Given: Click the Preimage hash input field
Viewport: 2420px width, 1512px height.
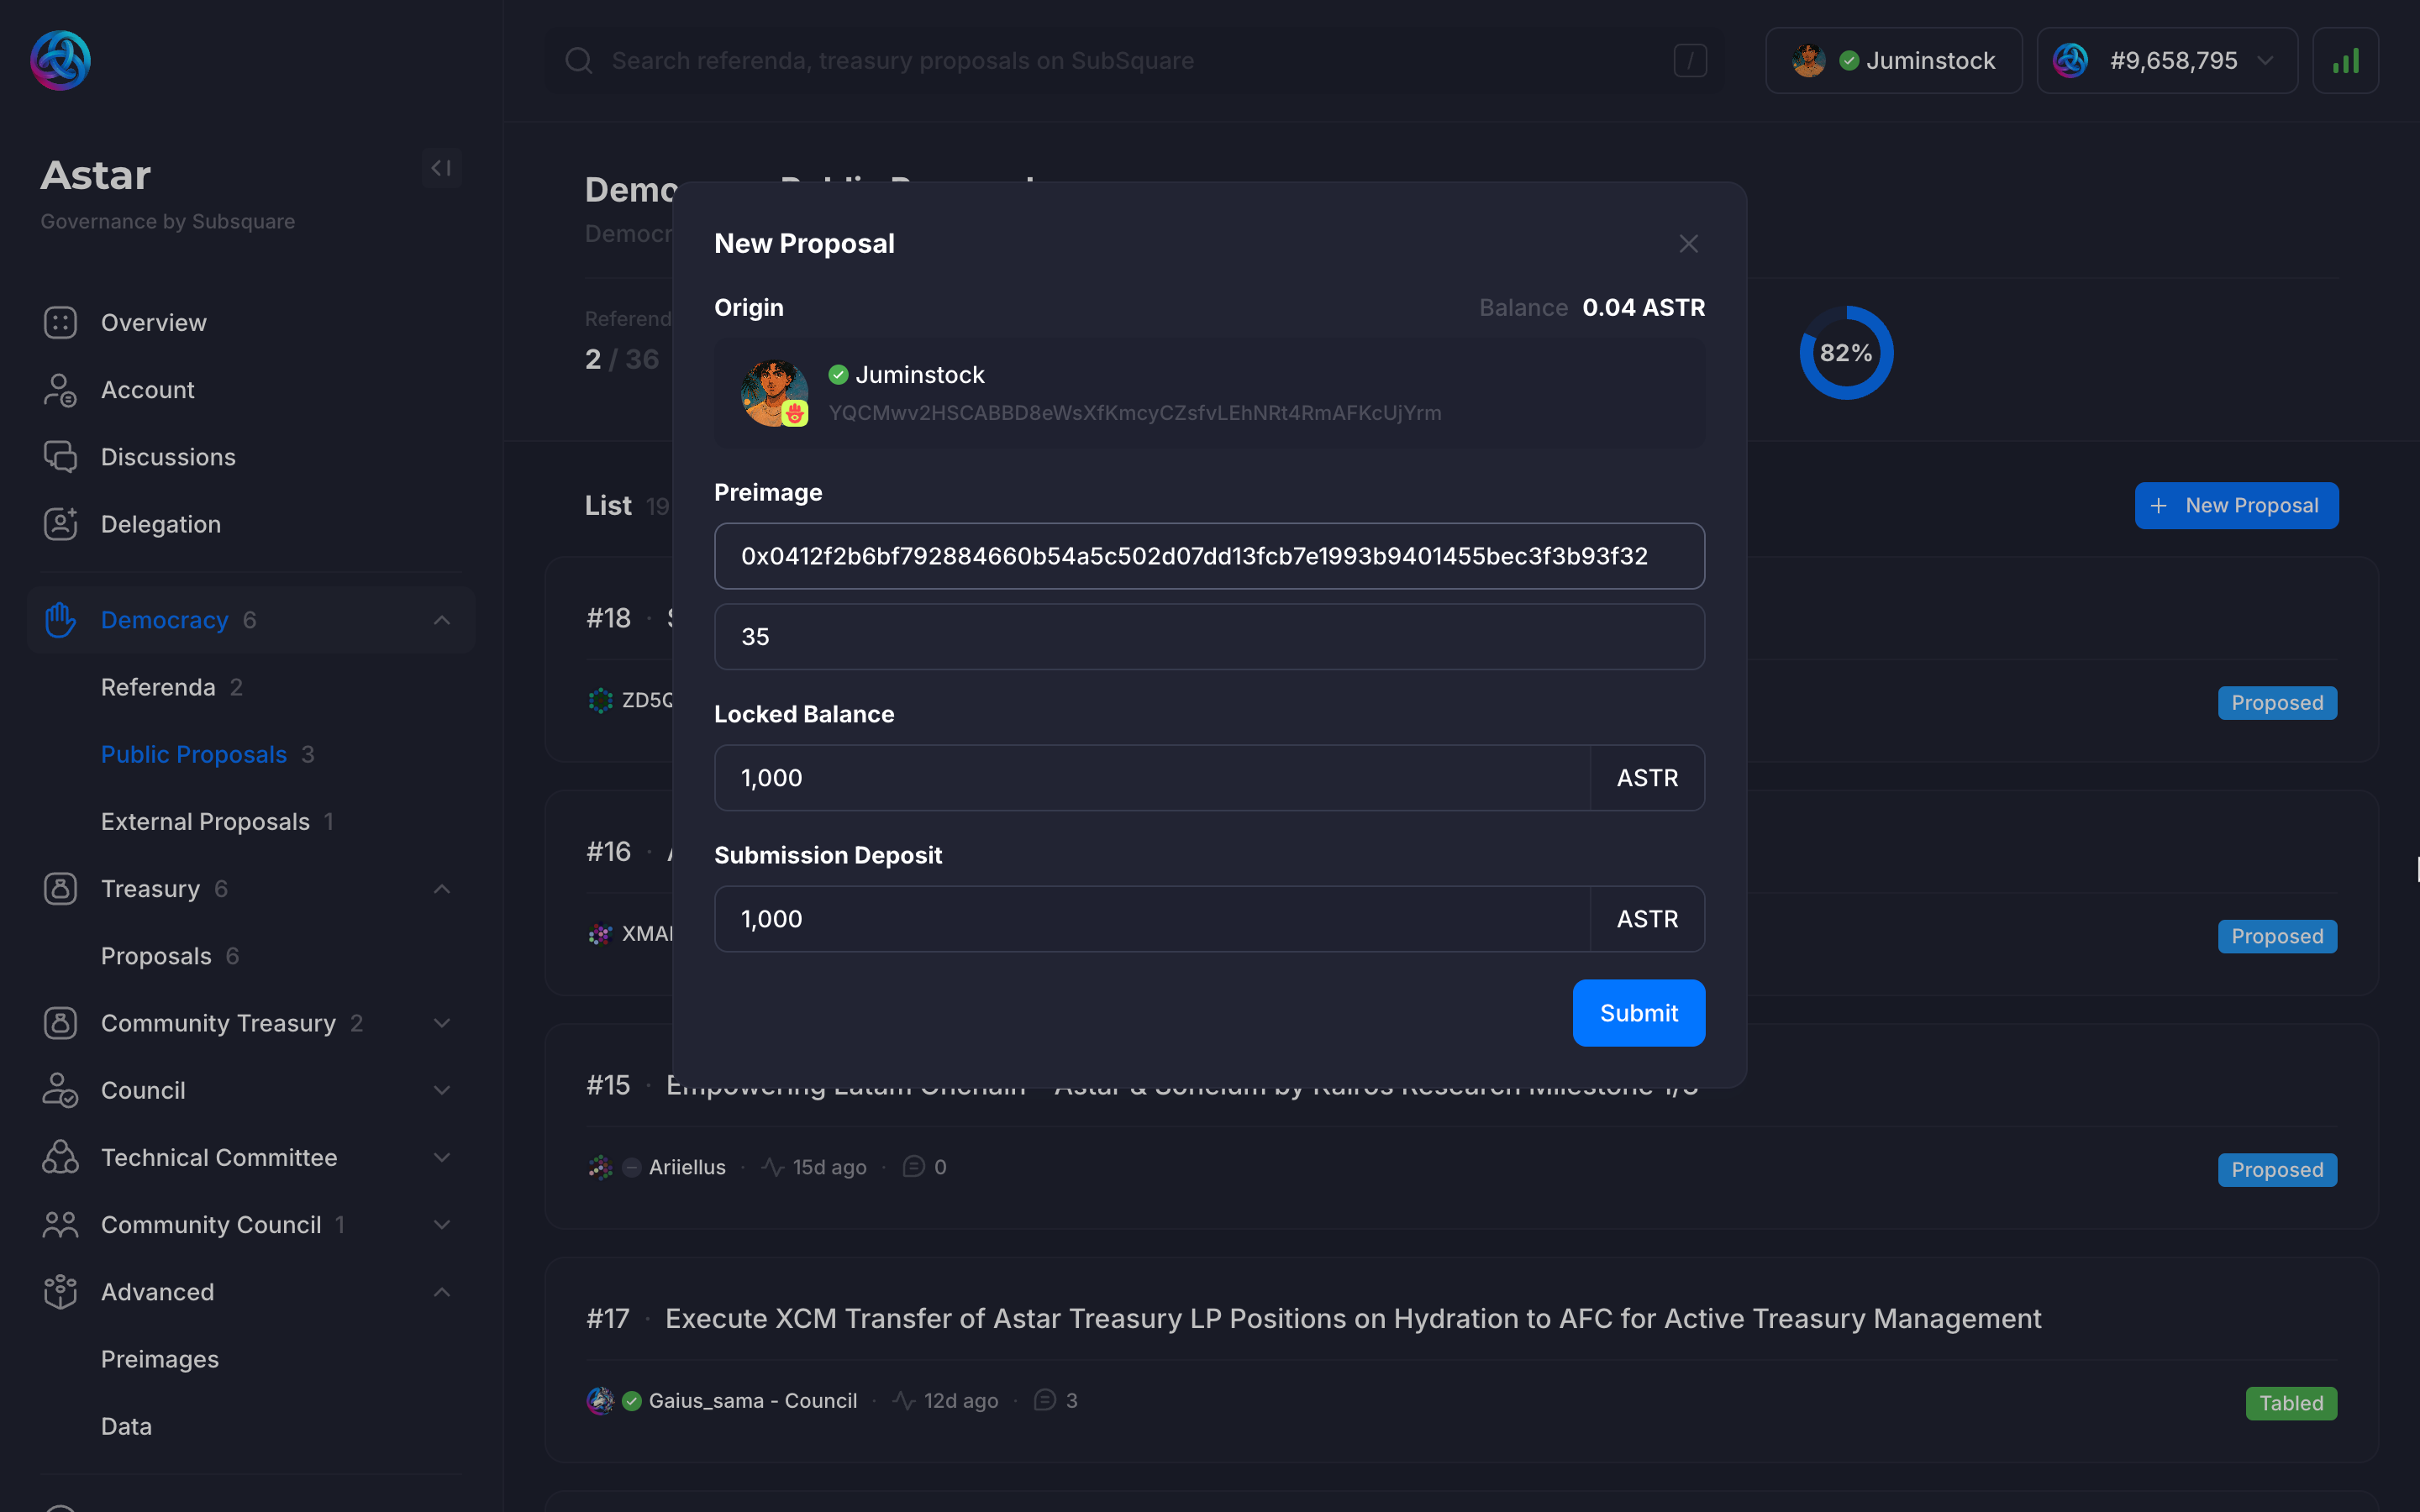Looking at the screenshot, I should (1208, 556).
